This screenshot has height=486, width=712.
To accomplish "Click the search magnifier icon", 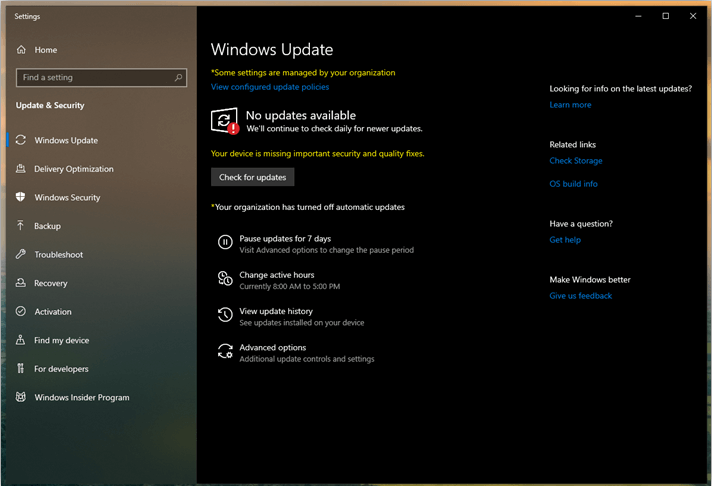I will (x=179, y=77).
